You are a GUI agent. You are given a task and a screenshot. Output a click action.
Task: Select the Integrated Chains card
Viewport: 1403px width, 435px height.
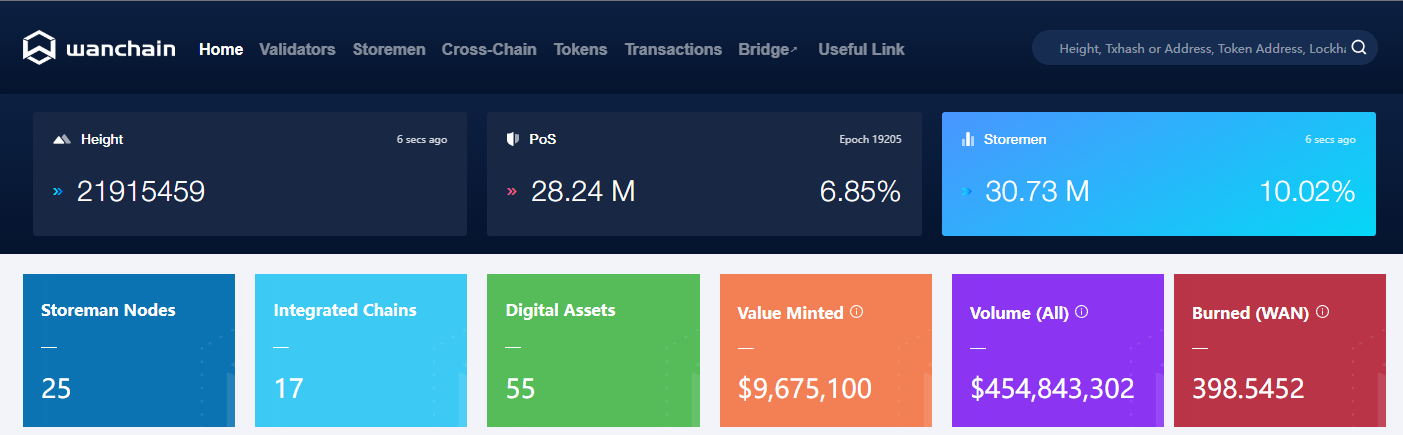click(361, 351)
